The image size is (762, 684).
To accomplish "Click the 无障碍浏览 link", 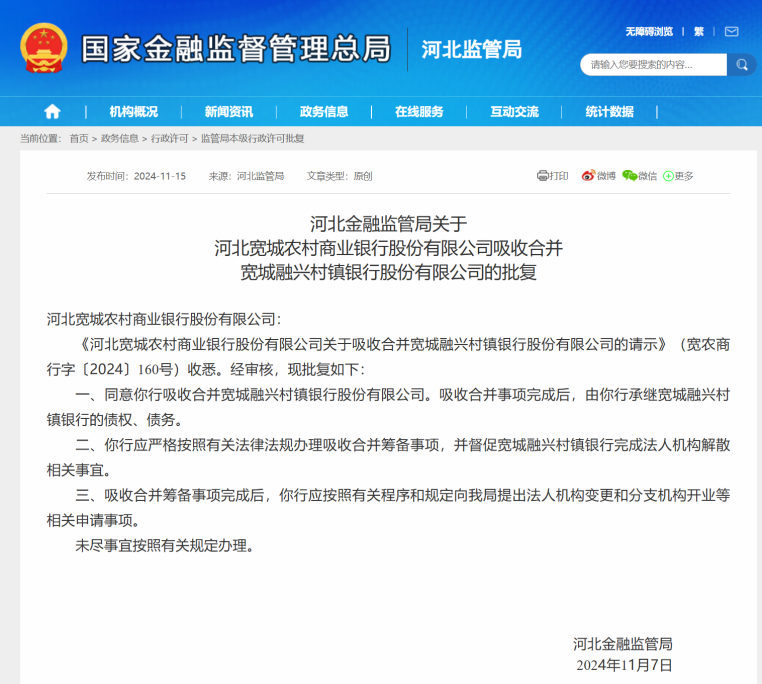I will 649,32.
